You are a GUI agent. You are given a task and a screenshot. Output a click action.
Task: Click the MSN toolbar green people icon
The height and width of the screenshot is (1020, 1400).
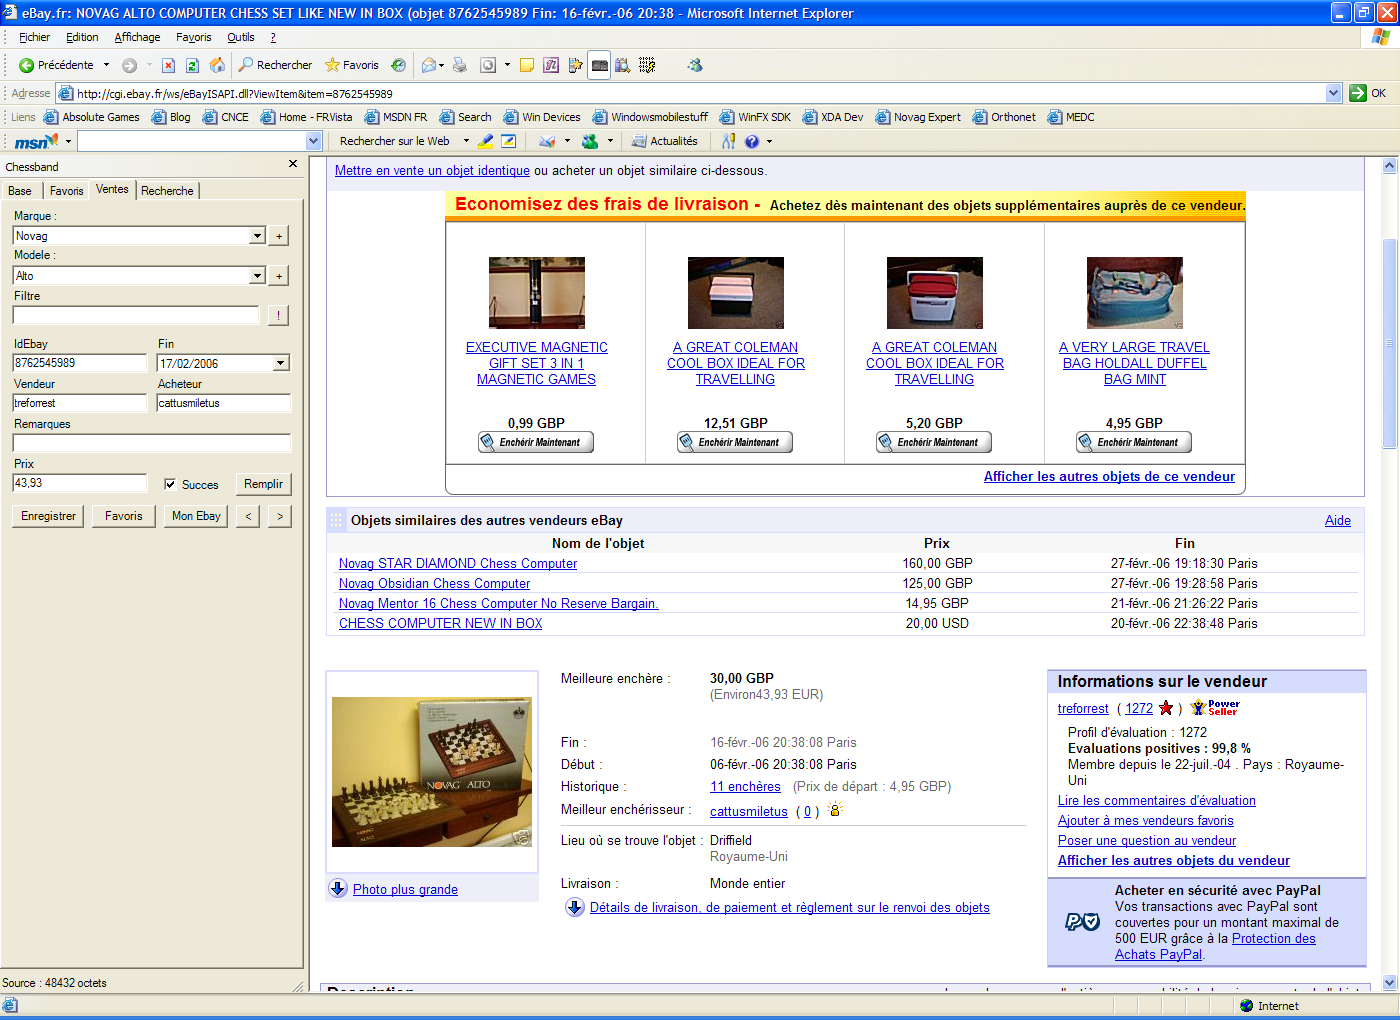pyautogui.click(x=590, y=142)
